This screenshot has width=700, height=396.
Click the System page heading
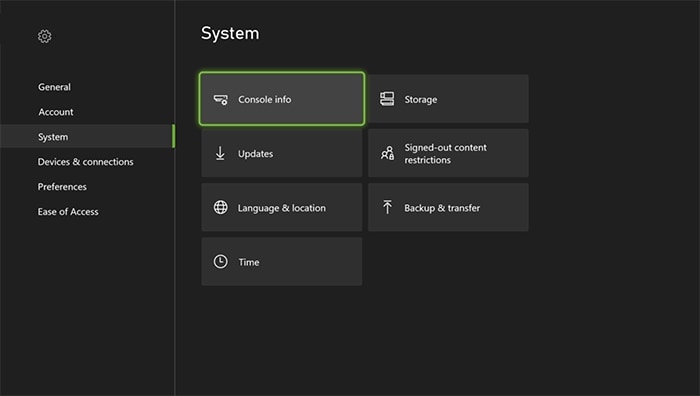230,33
